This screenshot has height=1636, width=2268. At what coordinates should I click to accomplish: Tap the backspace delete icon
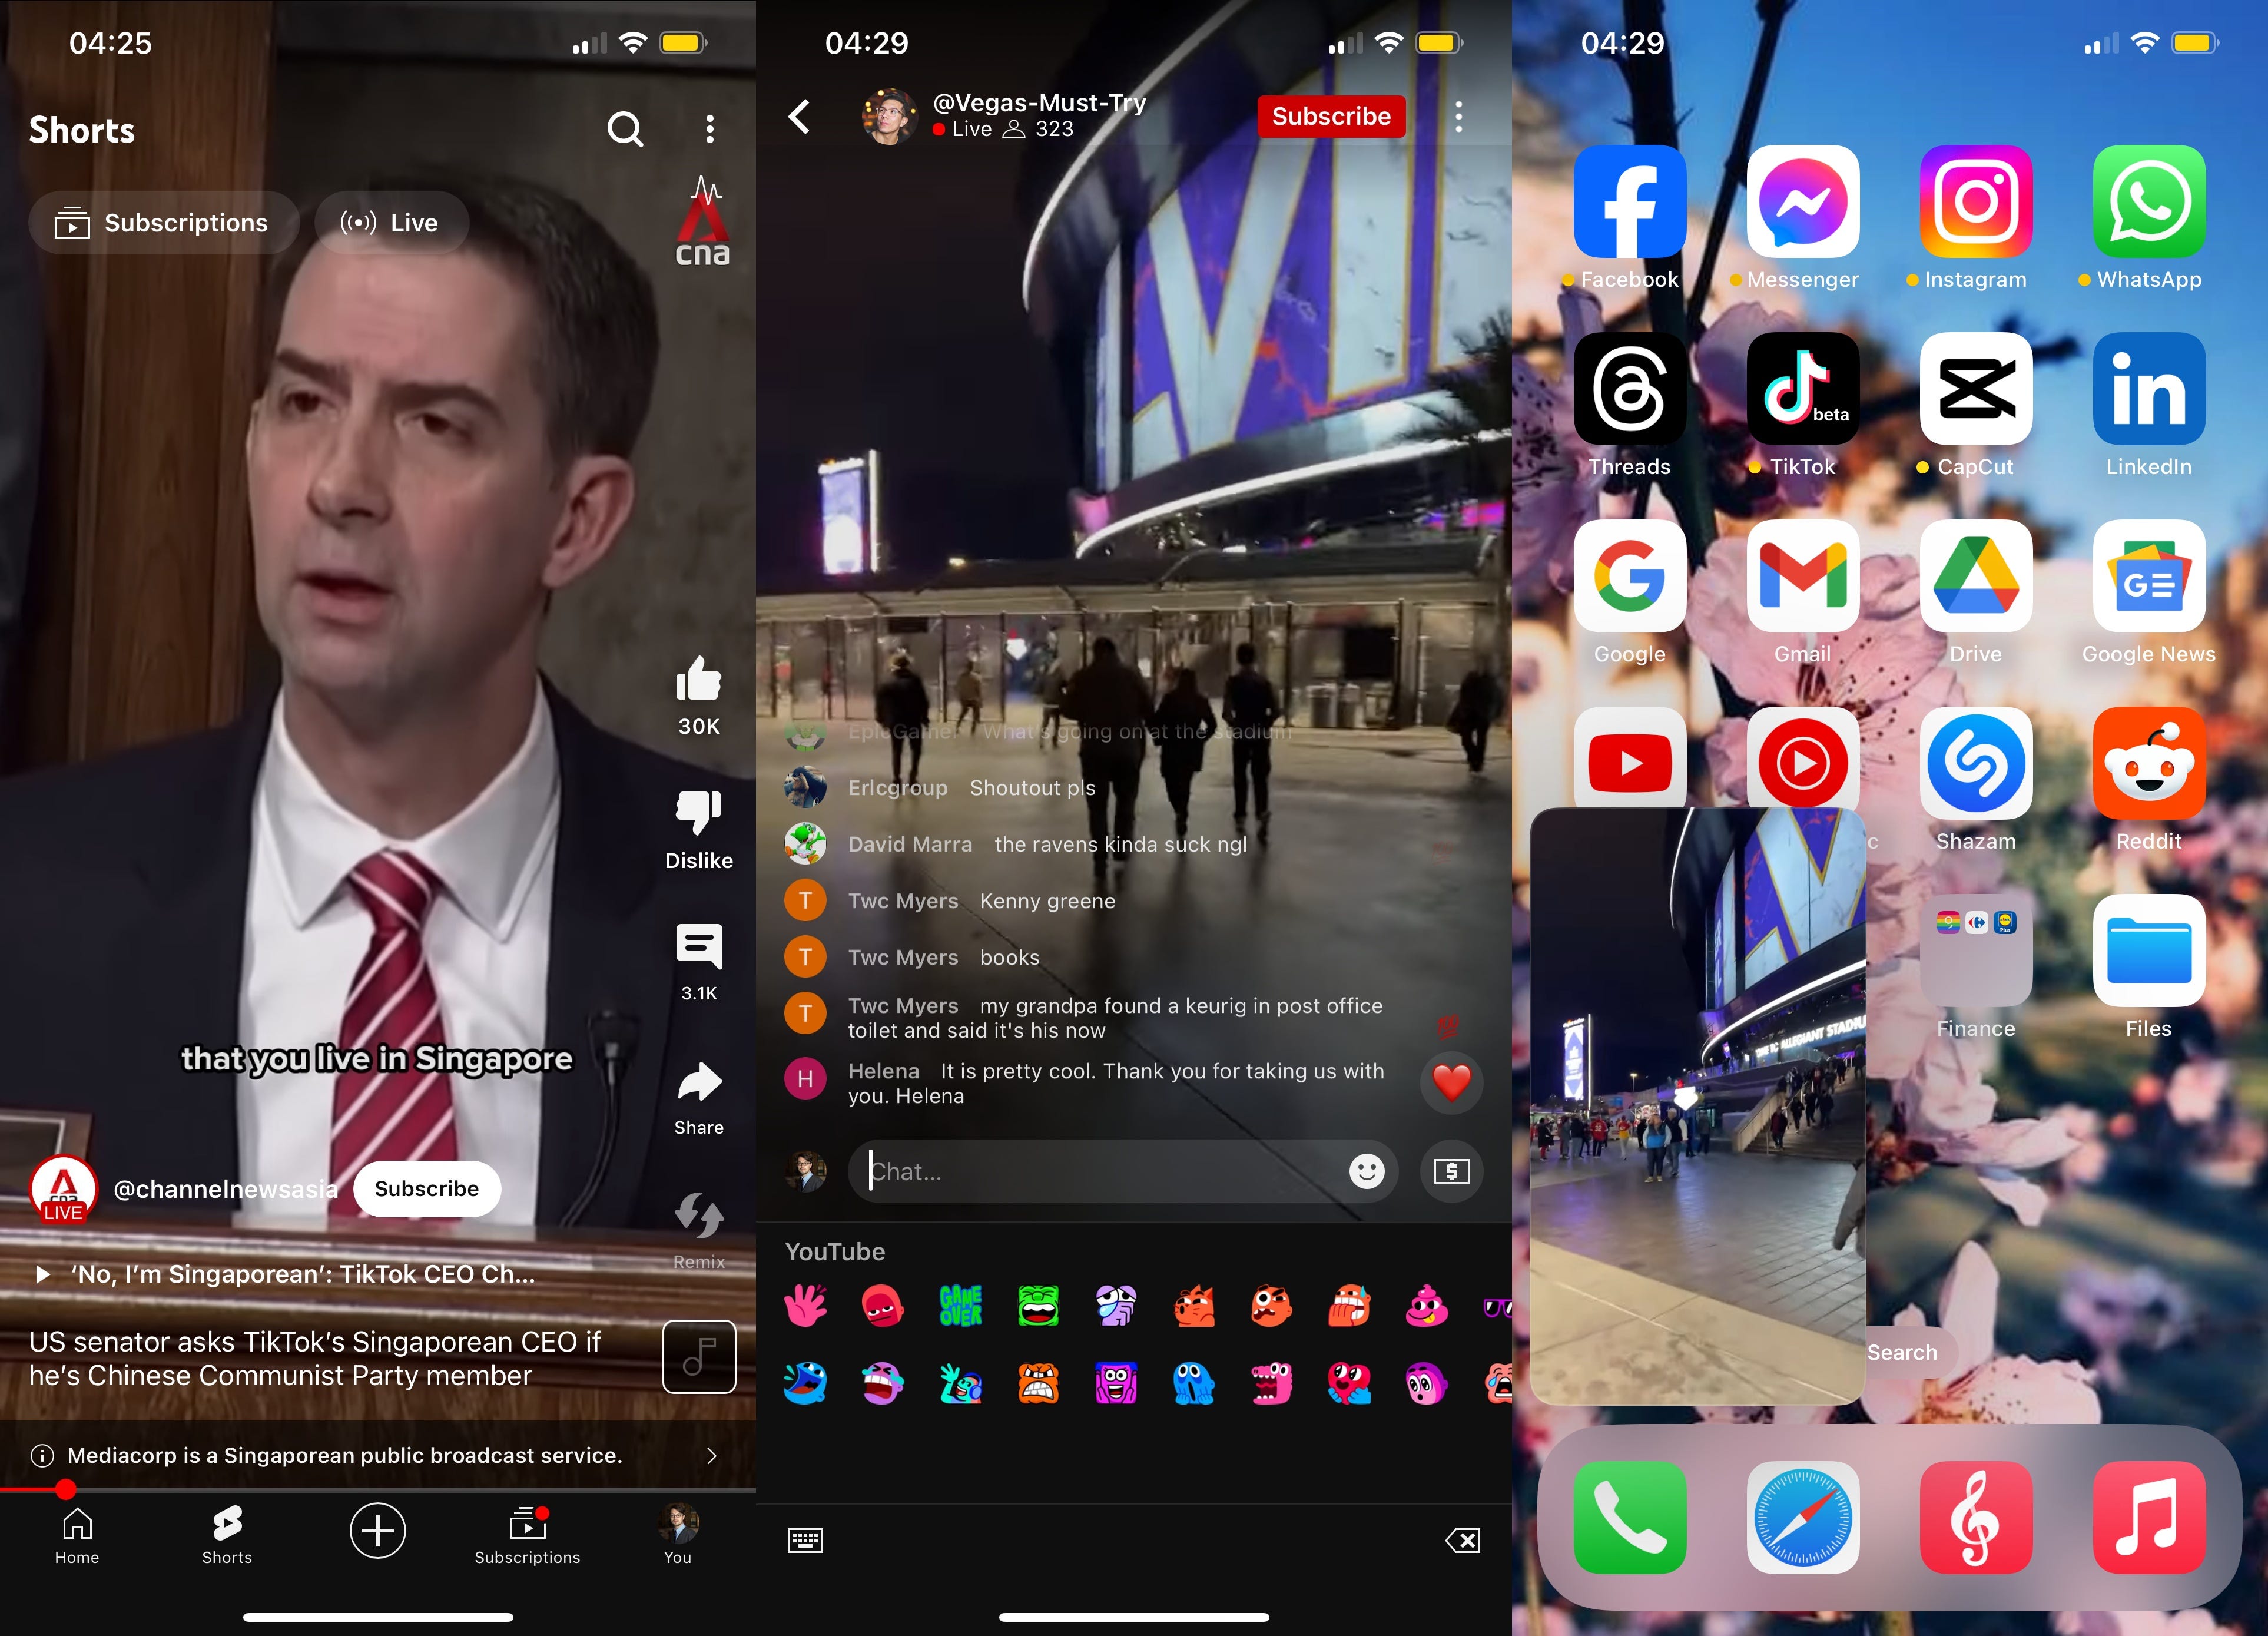click(1463, 1541)
